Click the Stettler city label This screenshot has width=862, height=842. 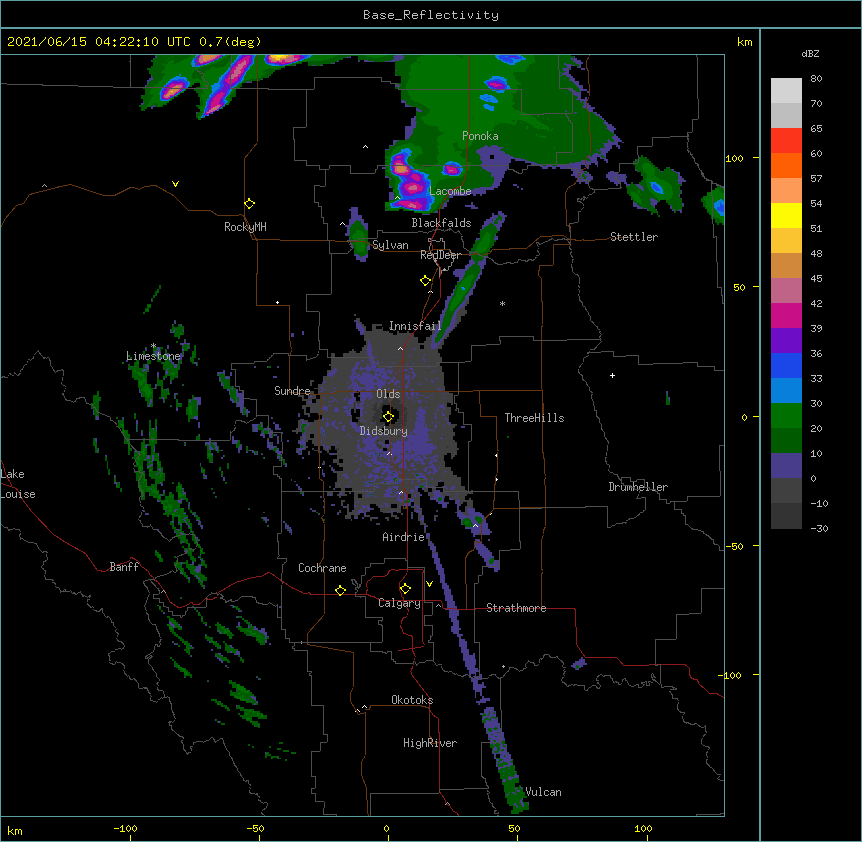(x=634, y=237)
